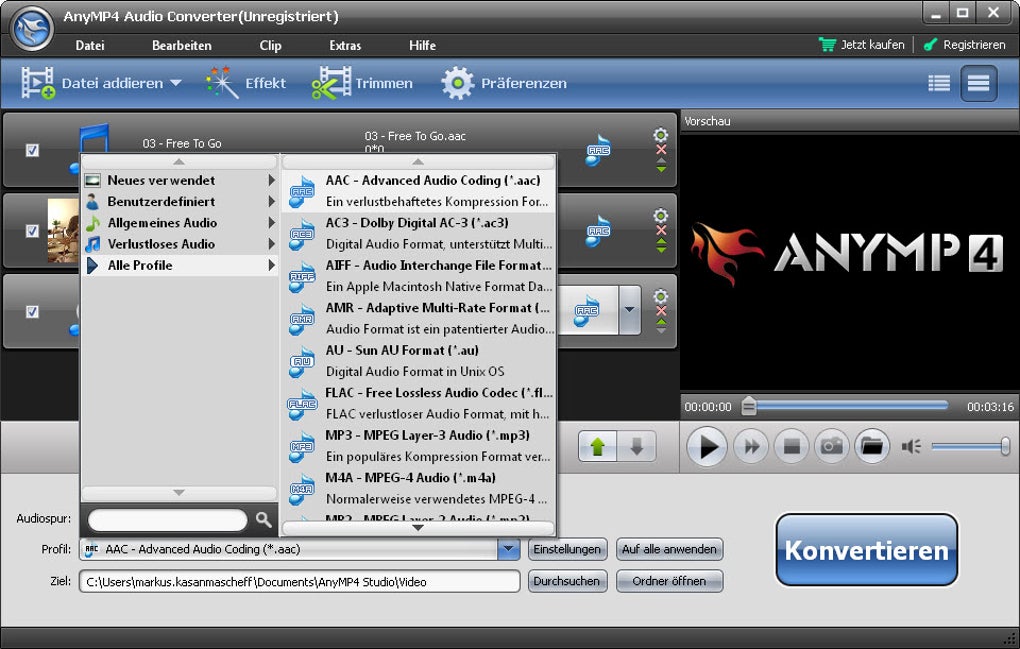
Task: Click the fast forward button
Action: click(751, 446)
